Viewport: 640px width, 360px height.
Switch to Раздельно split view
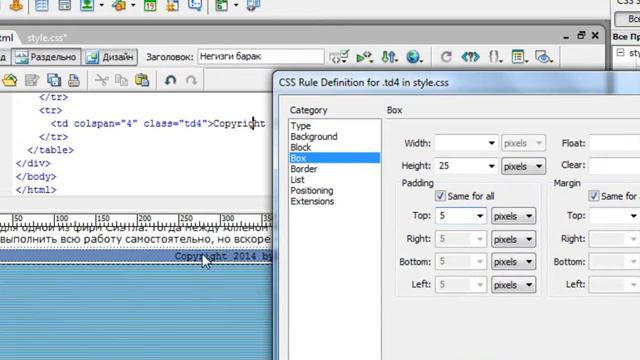pos(46,57)
